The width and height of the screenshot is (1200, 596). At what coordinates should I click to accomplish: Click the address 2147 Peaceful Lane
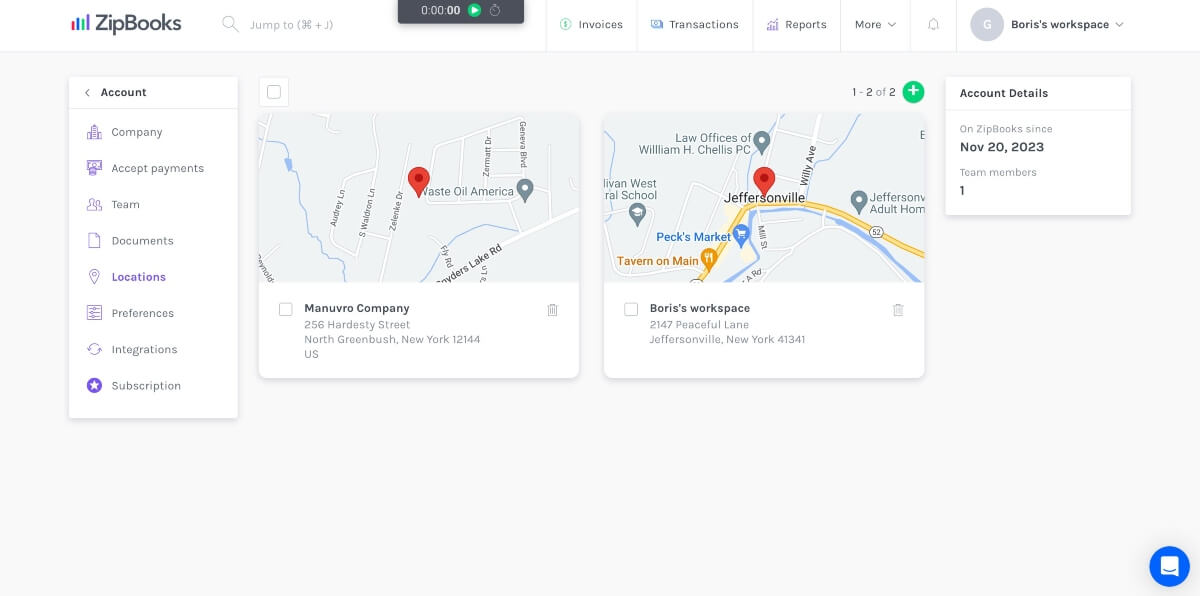point(699,324)
